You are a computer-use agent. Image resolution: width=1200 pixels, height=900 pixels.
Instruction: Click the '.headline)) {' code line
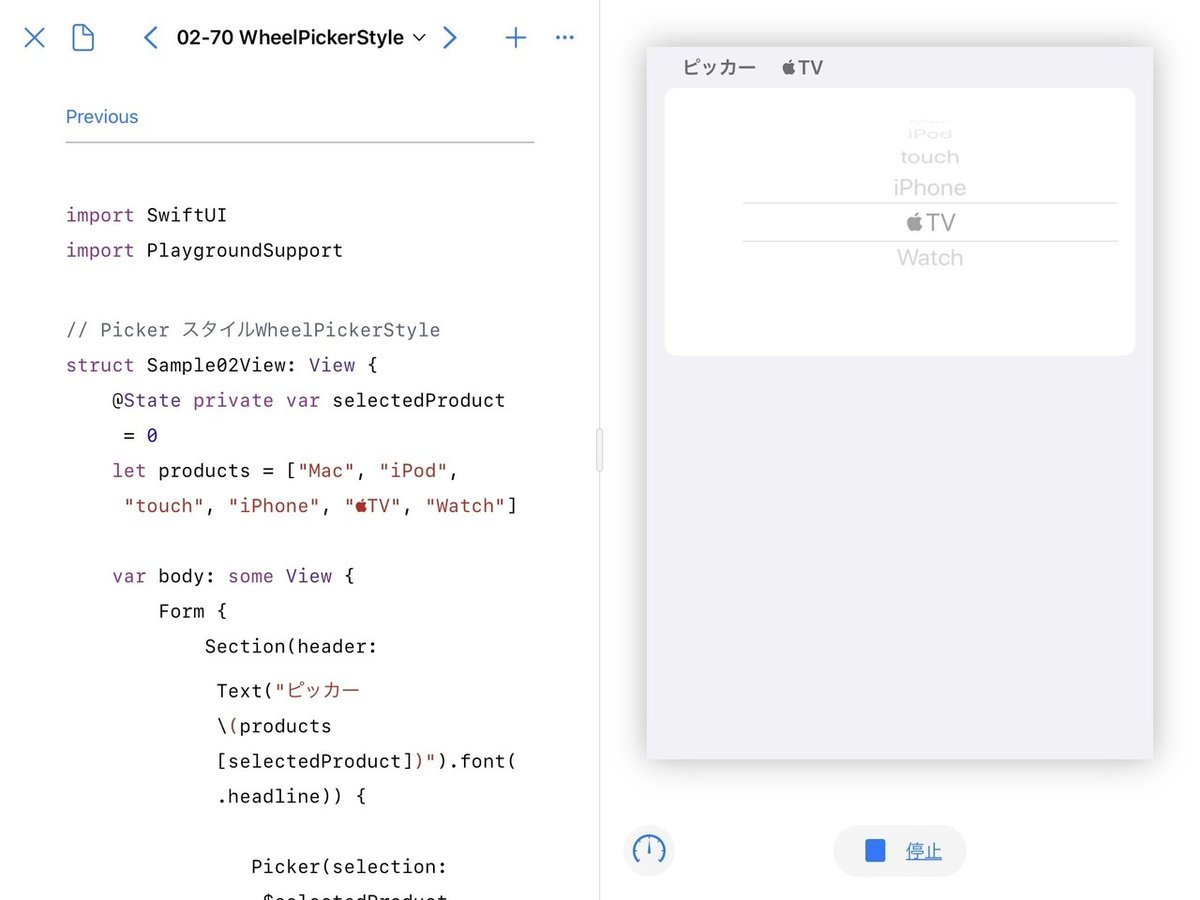pos(292,796)
